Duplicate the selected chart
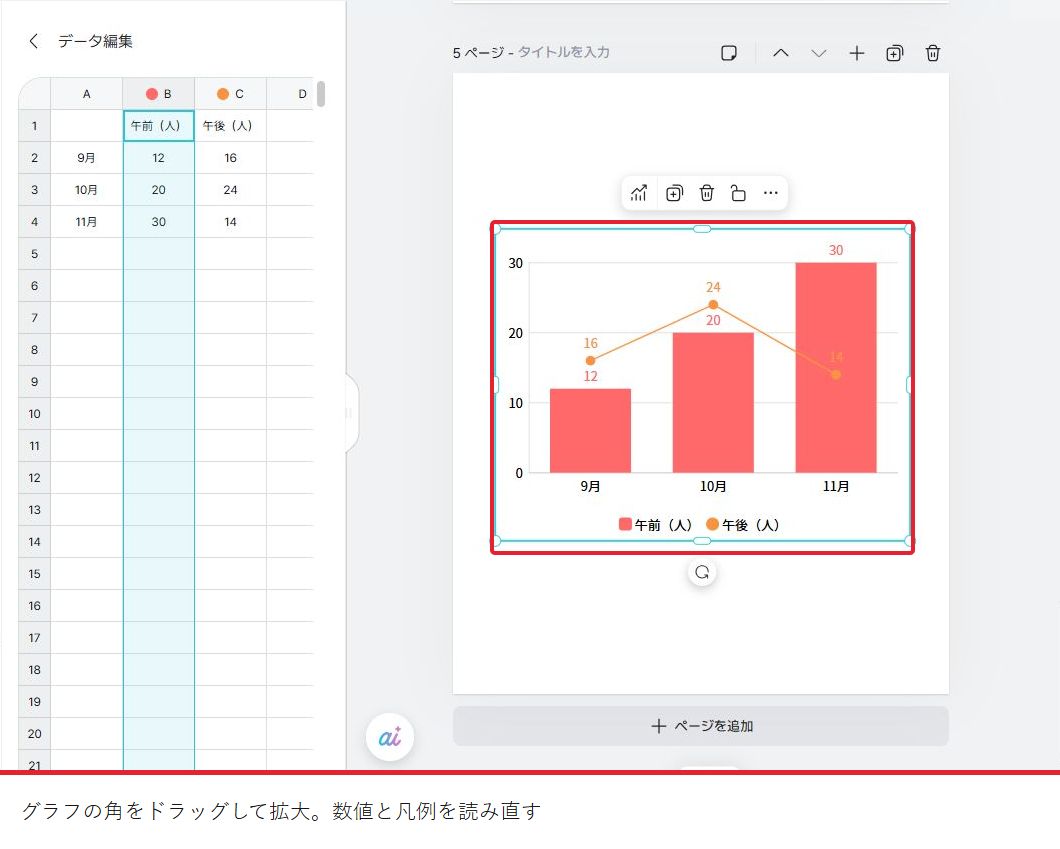The width and height of the screenshot is (1060, 849). (x=674, y=193)
